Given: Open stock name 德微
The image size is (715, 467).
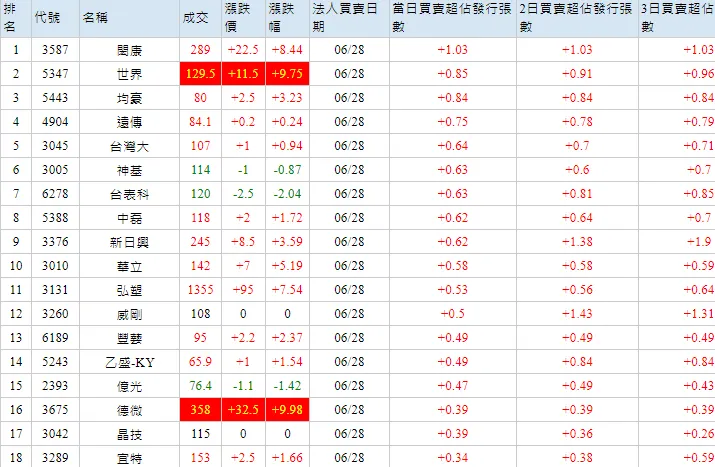Looking at the screenshot, I should [x=130, y=410].
